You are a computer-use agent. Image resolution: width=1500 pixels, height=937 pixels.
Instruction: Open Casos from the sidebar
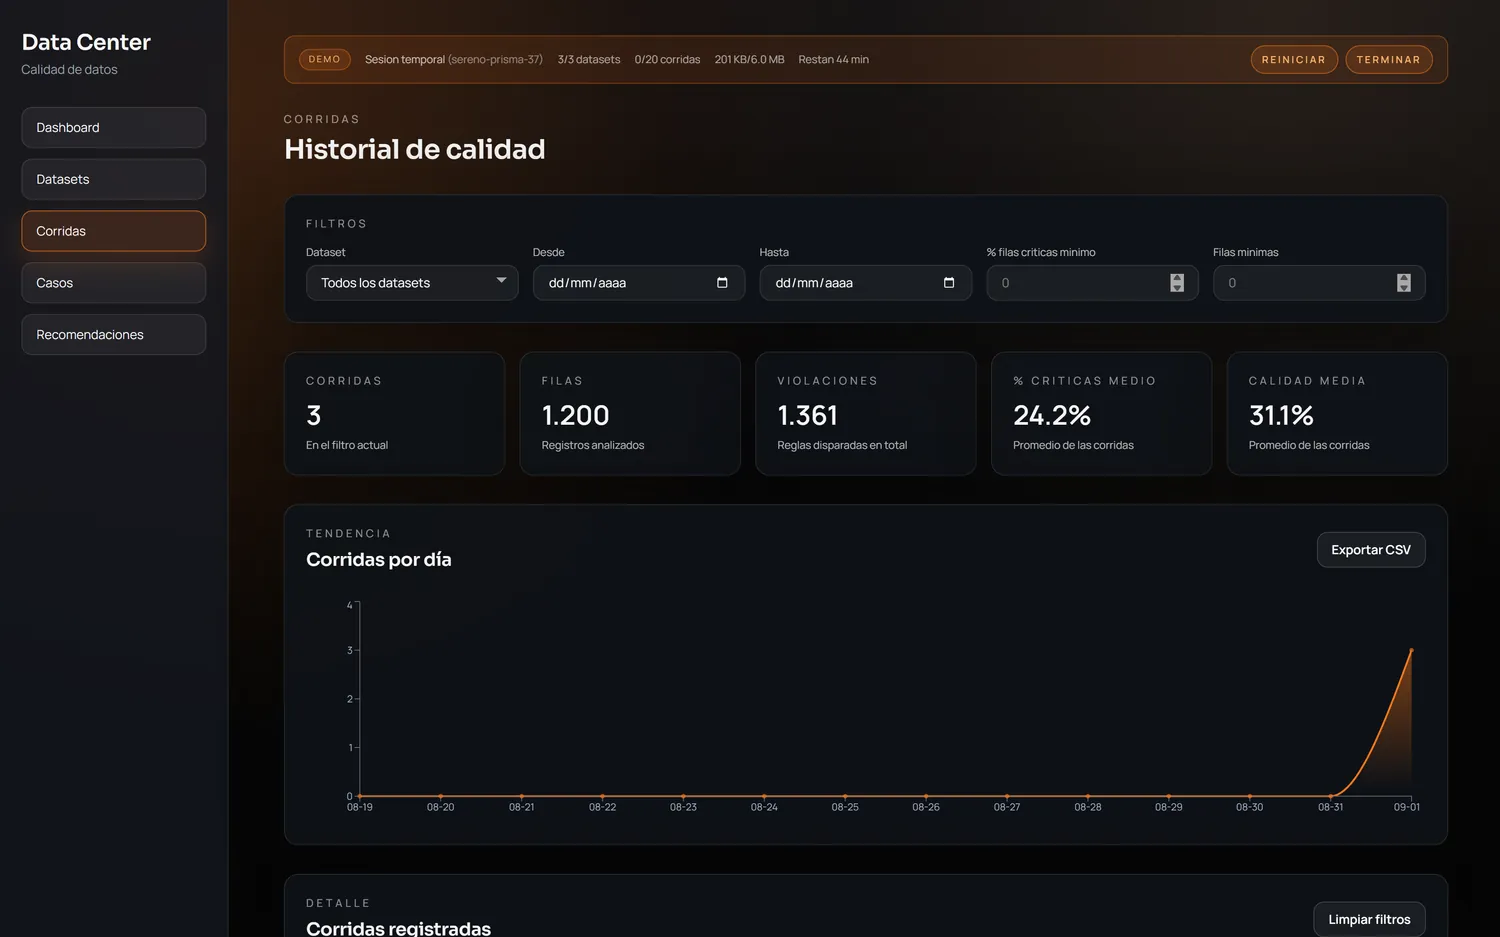click(113, 283)
